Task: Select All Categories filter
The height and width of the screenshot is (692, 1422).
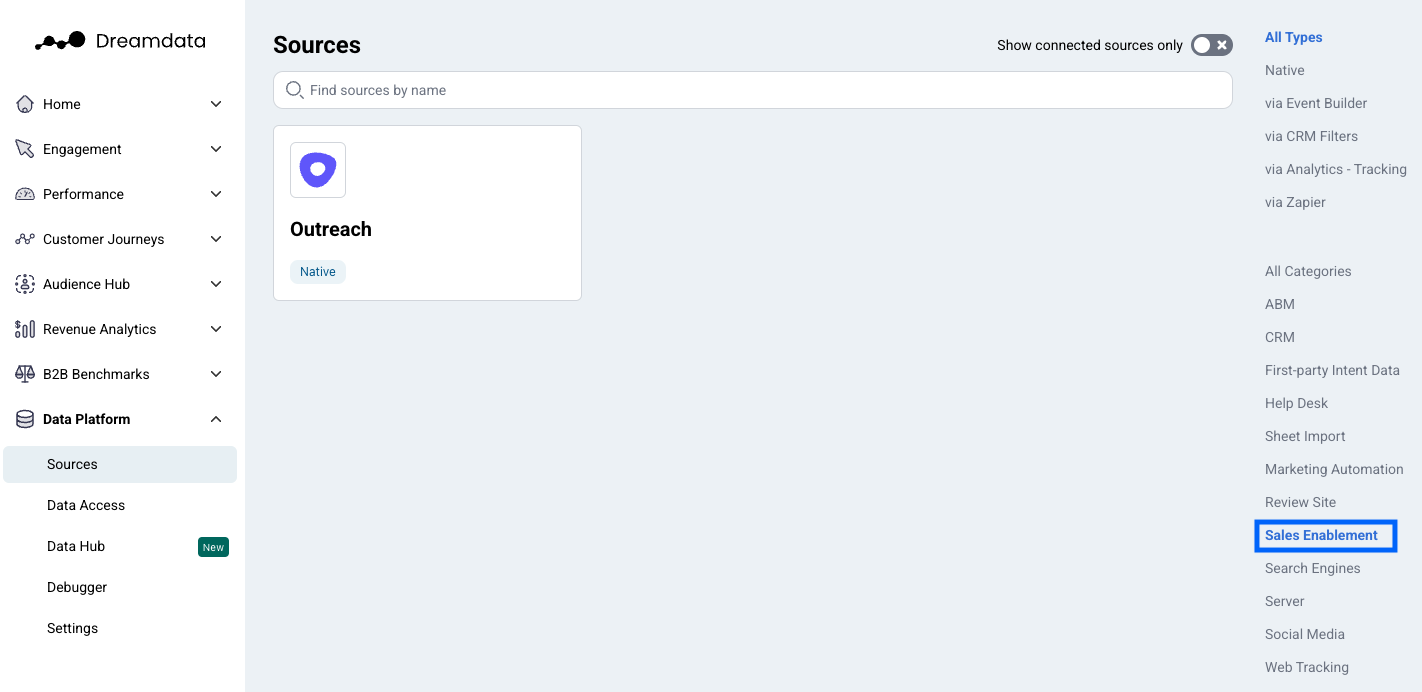Action: pyautogui.click(x=1308, y=271)
